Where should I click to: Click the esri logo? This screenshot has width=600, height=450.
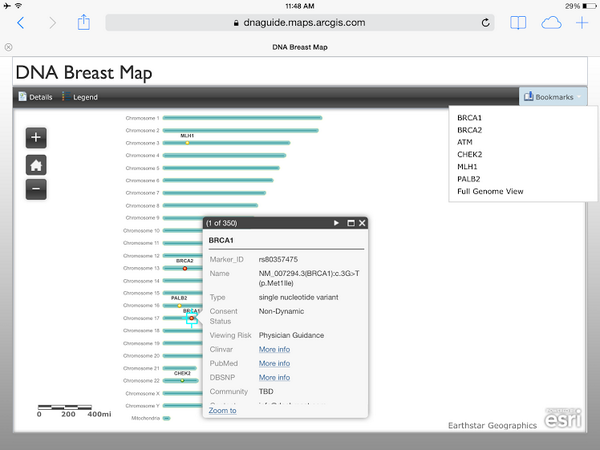click(x=563, y=418)
